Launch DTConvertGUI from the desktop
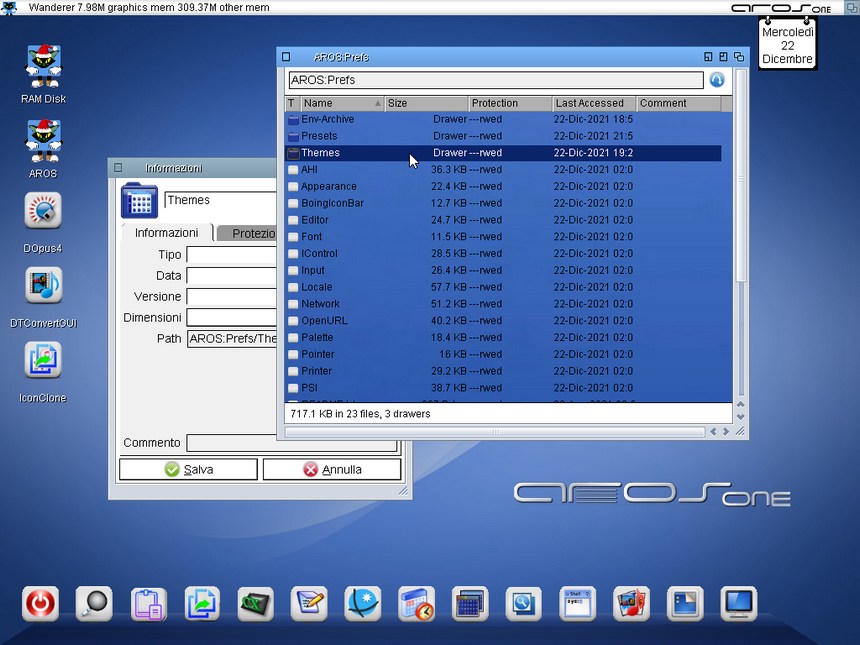Viewport: 860px width, 645px height. coord(42,286)
